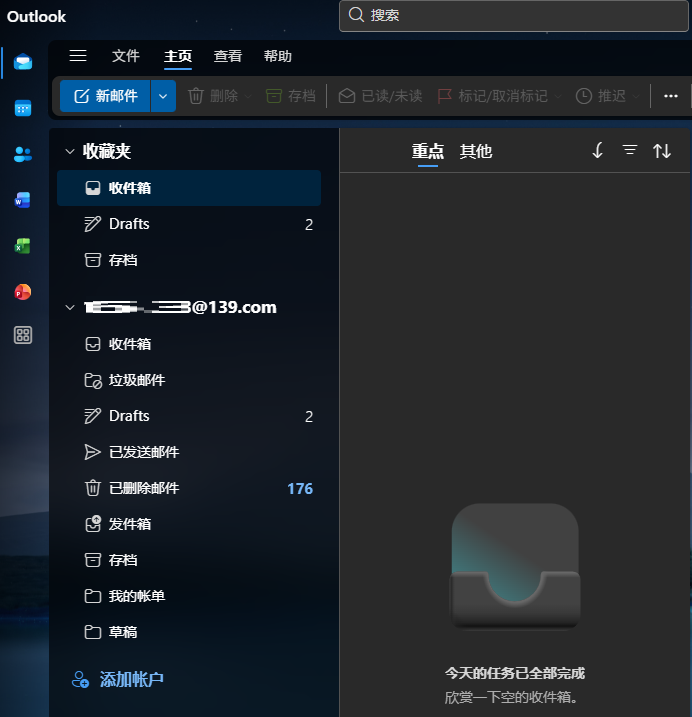Open the 发件箱 outbox folder
Viewport: 692px width, 717px height.
[x=189, y=524]
